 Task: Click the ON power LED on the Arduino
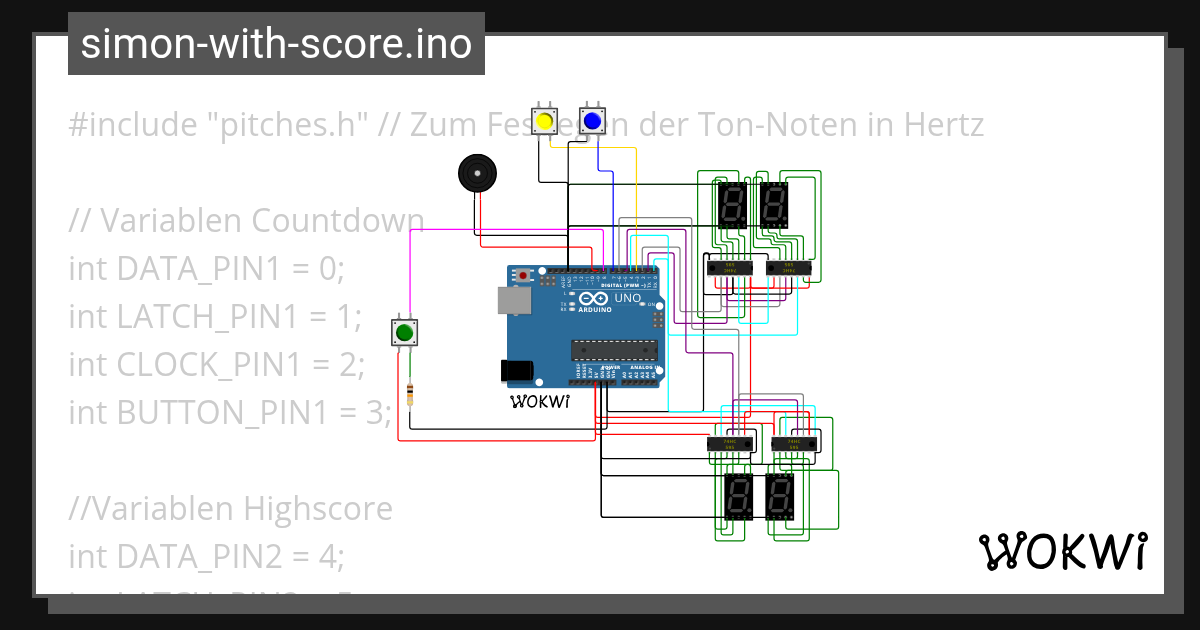point(643,304)
